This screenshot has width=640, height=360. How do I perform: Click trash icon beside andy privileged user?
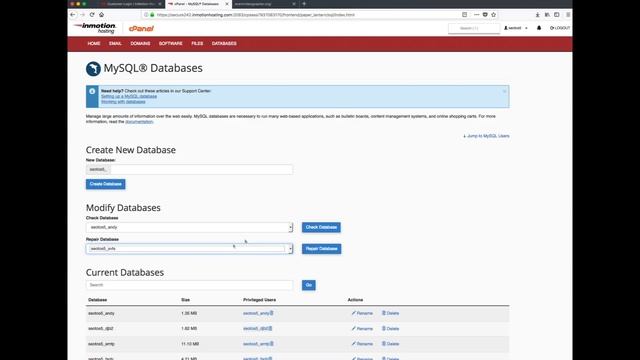[271, 313]
